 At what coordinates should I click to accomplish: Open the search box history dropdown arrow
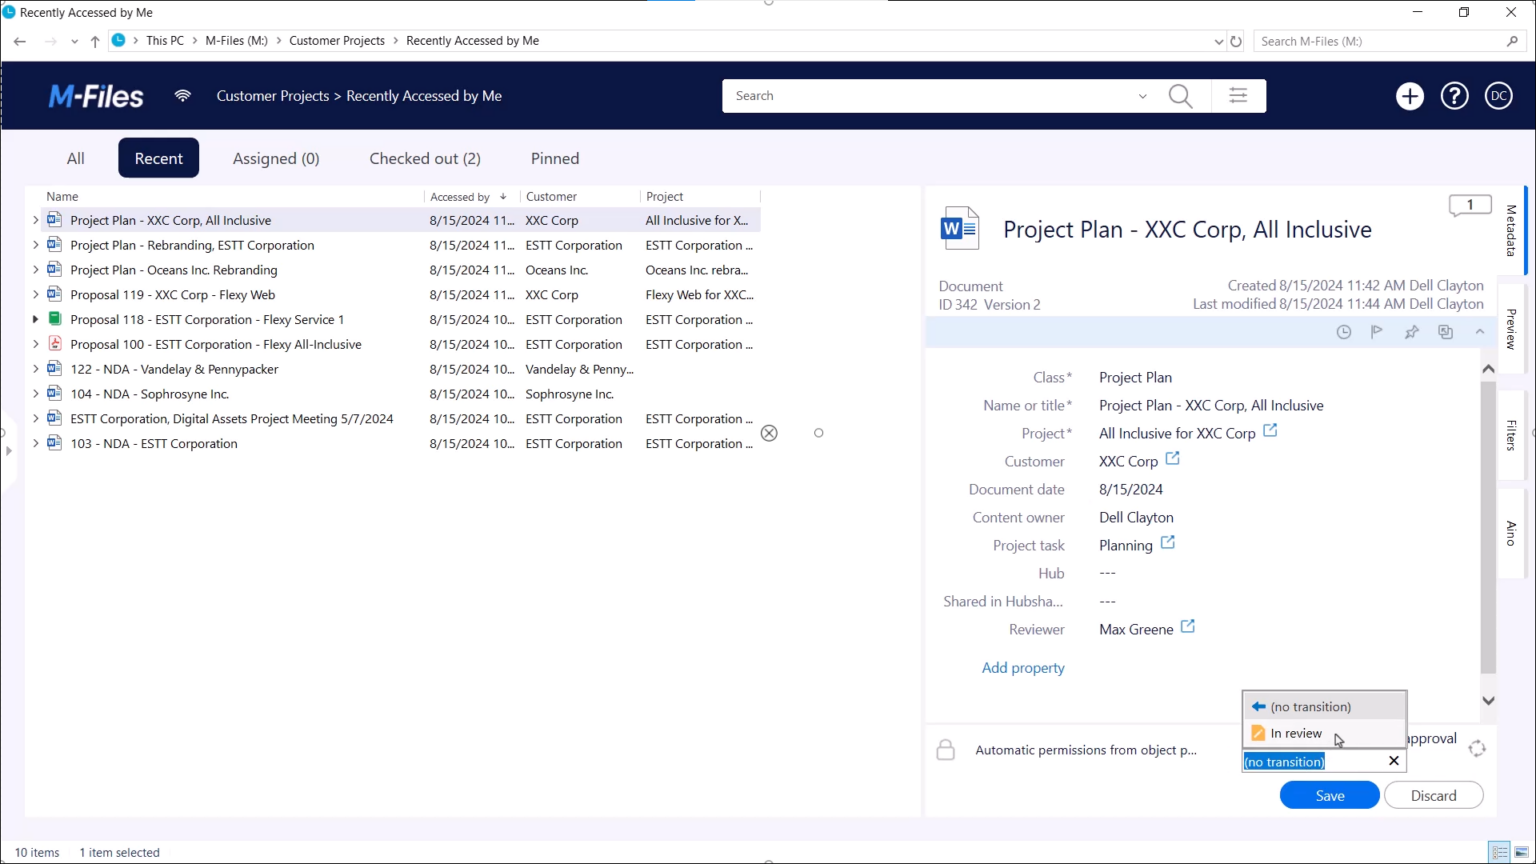click(1142, 97)
